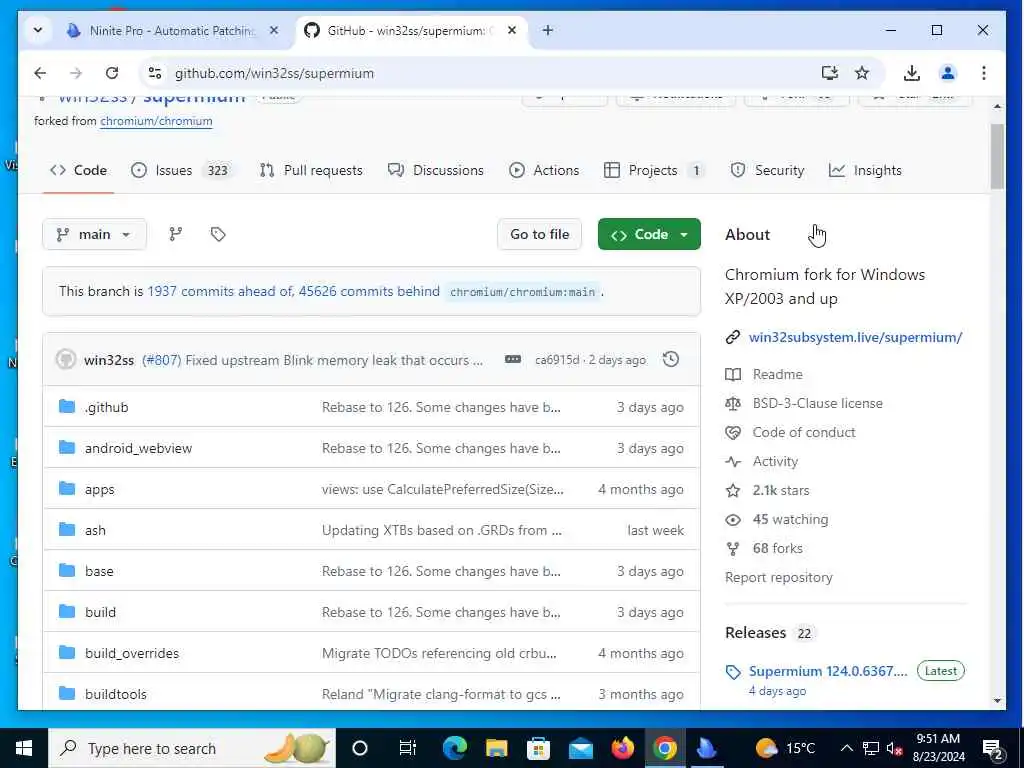Viewport: 1024px width, 768px height.
Task: Open commit history clock icon
Action: point(671,359)
